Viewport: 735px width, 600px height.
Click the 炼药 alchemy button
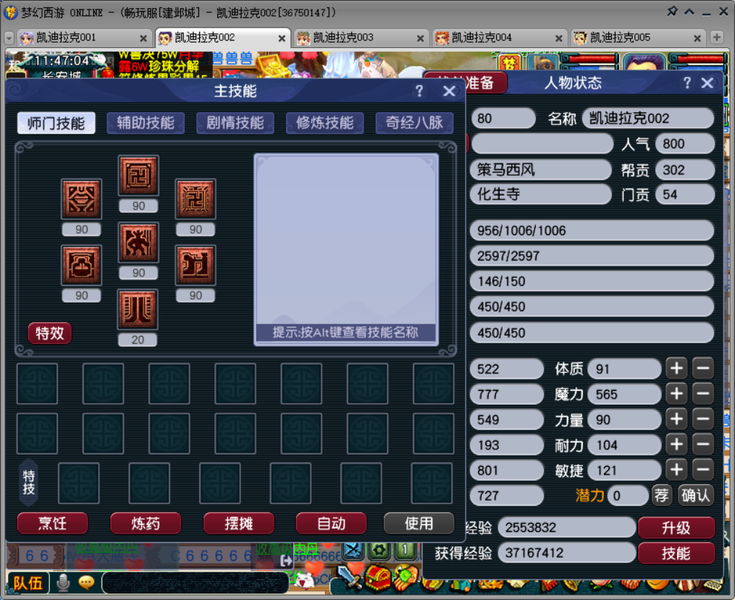click(146, 523)
